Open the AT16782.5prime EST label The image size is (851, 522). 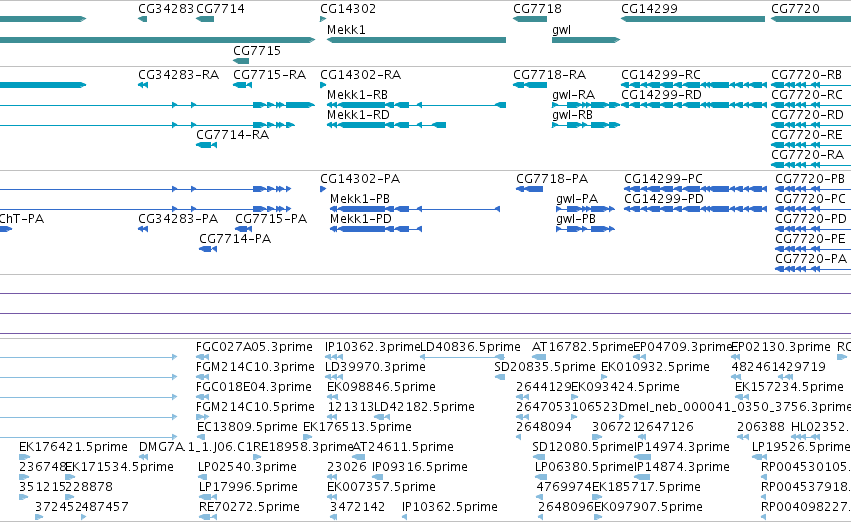[x=583, y=347]
